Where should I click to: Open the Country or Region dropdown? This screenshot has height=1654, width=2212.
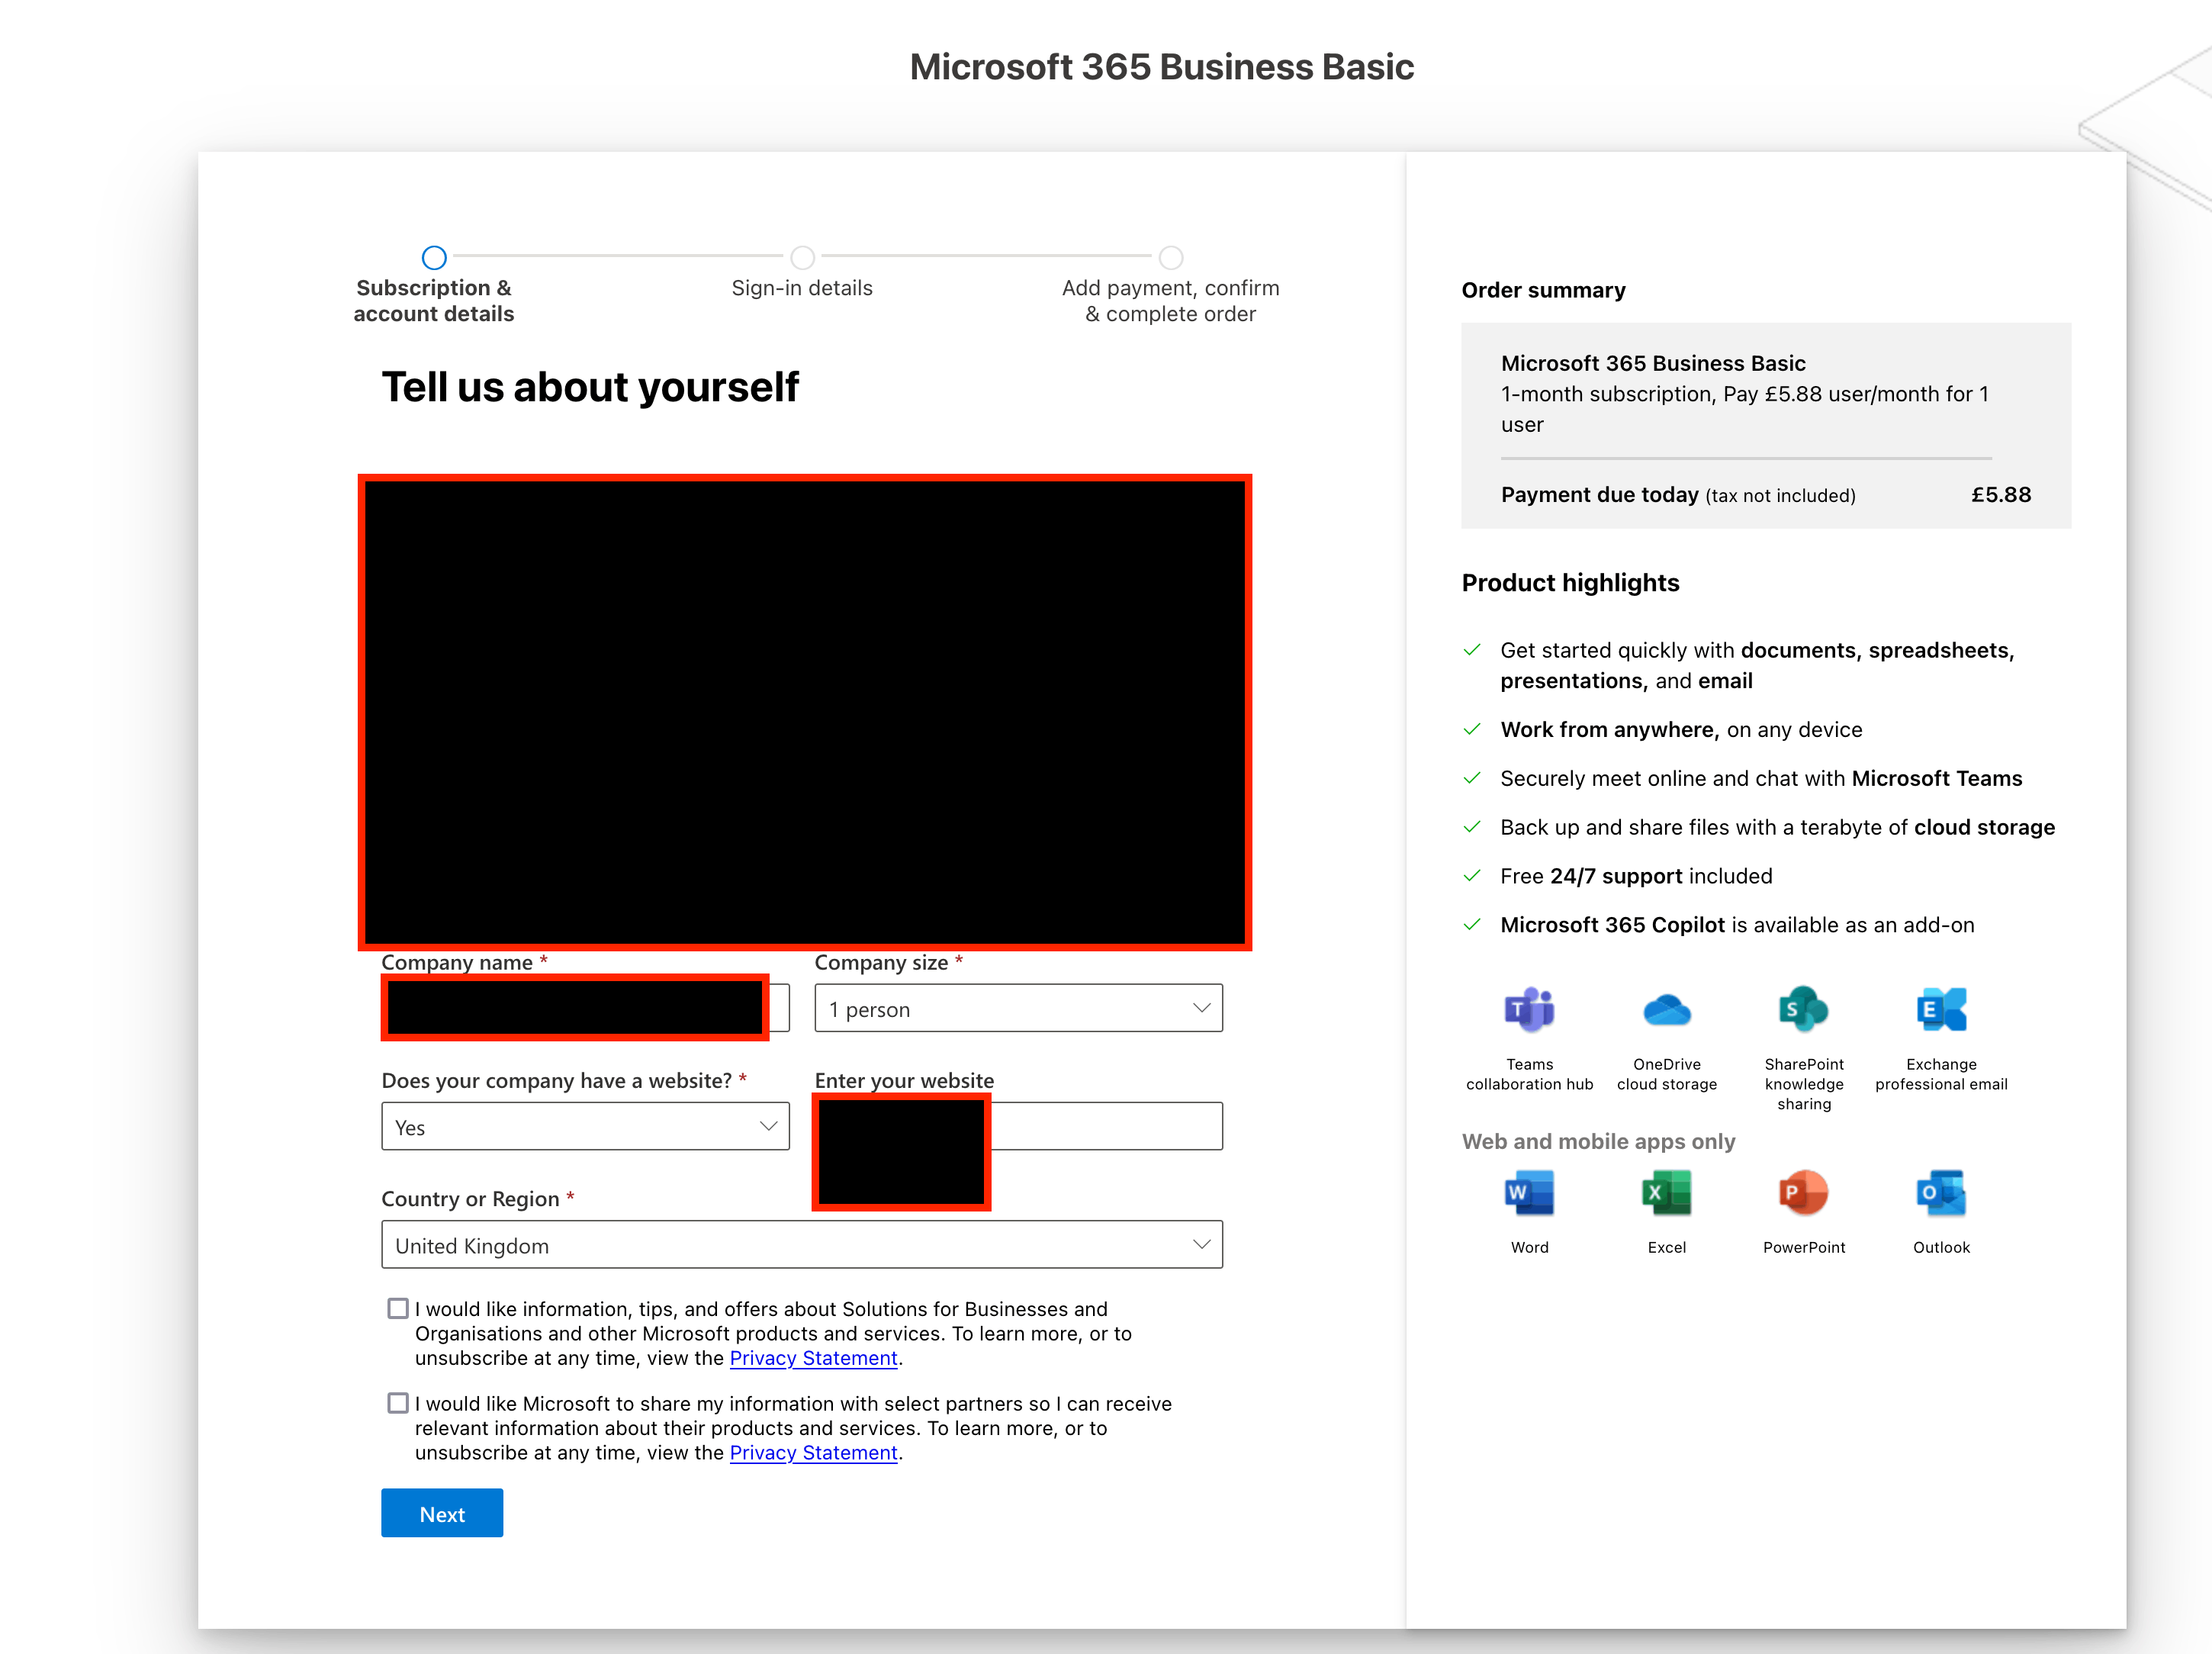coord(802,1245)
